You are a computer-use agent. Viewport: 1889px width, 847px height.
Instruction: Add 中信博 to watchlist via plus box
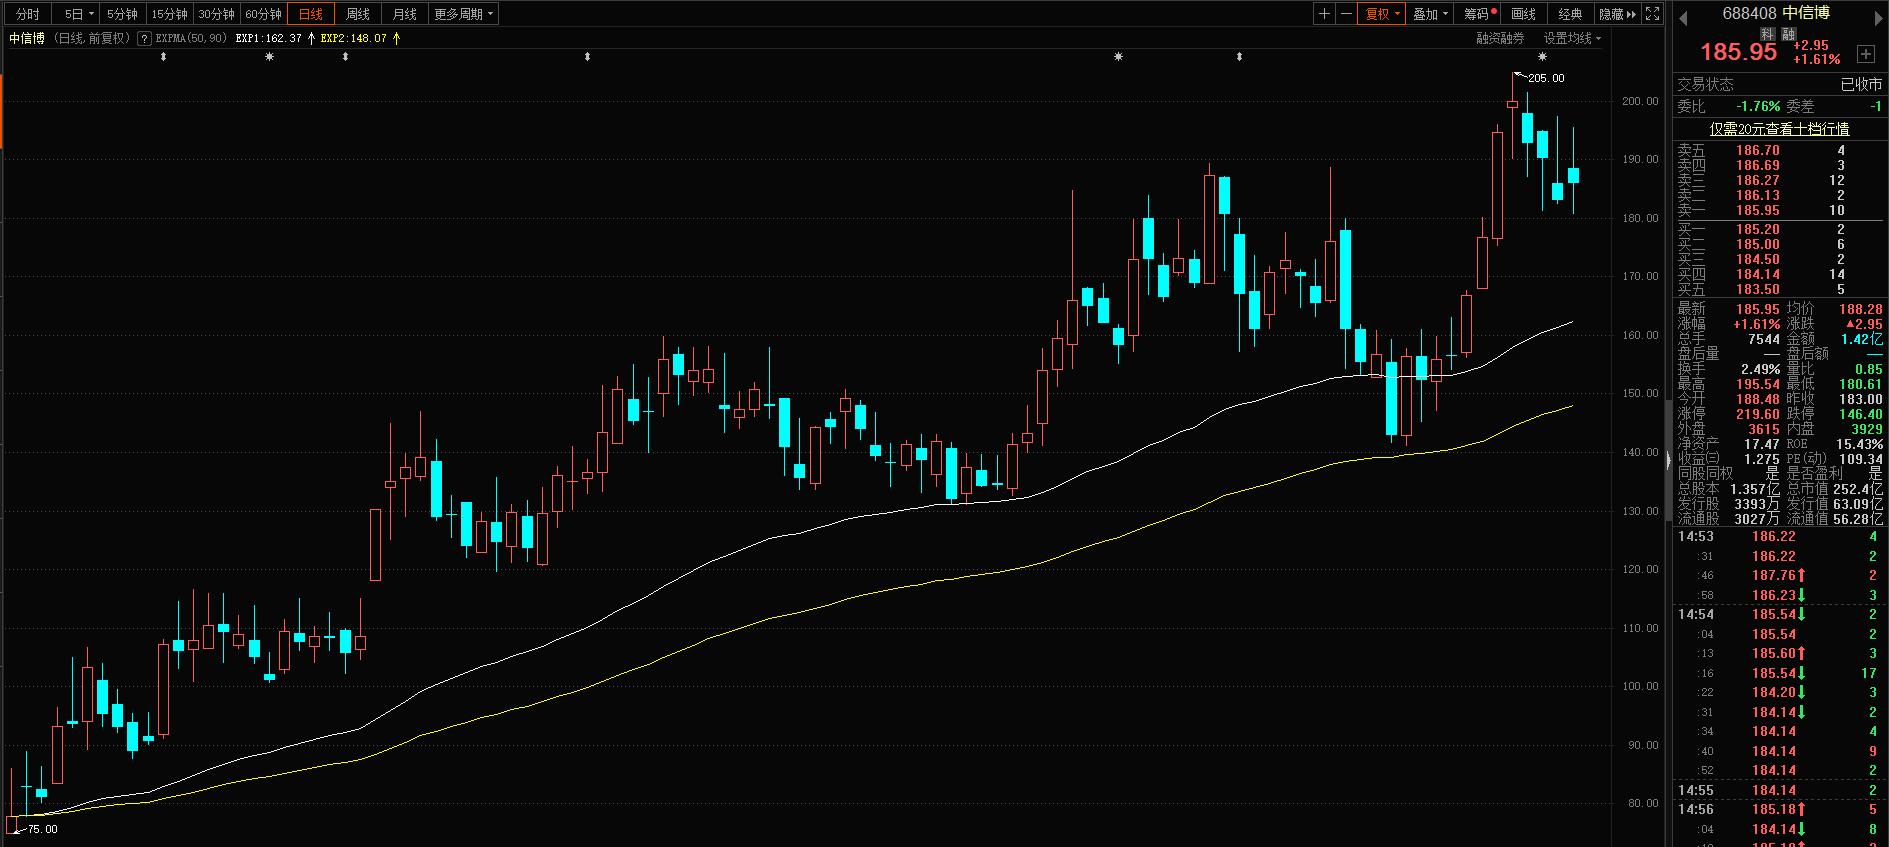point(1866,53)
